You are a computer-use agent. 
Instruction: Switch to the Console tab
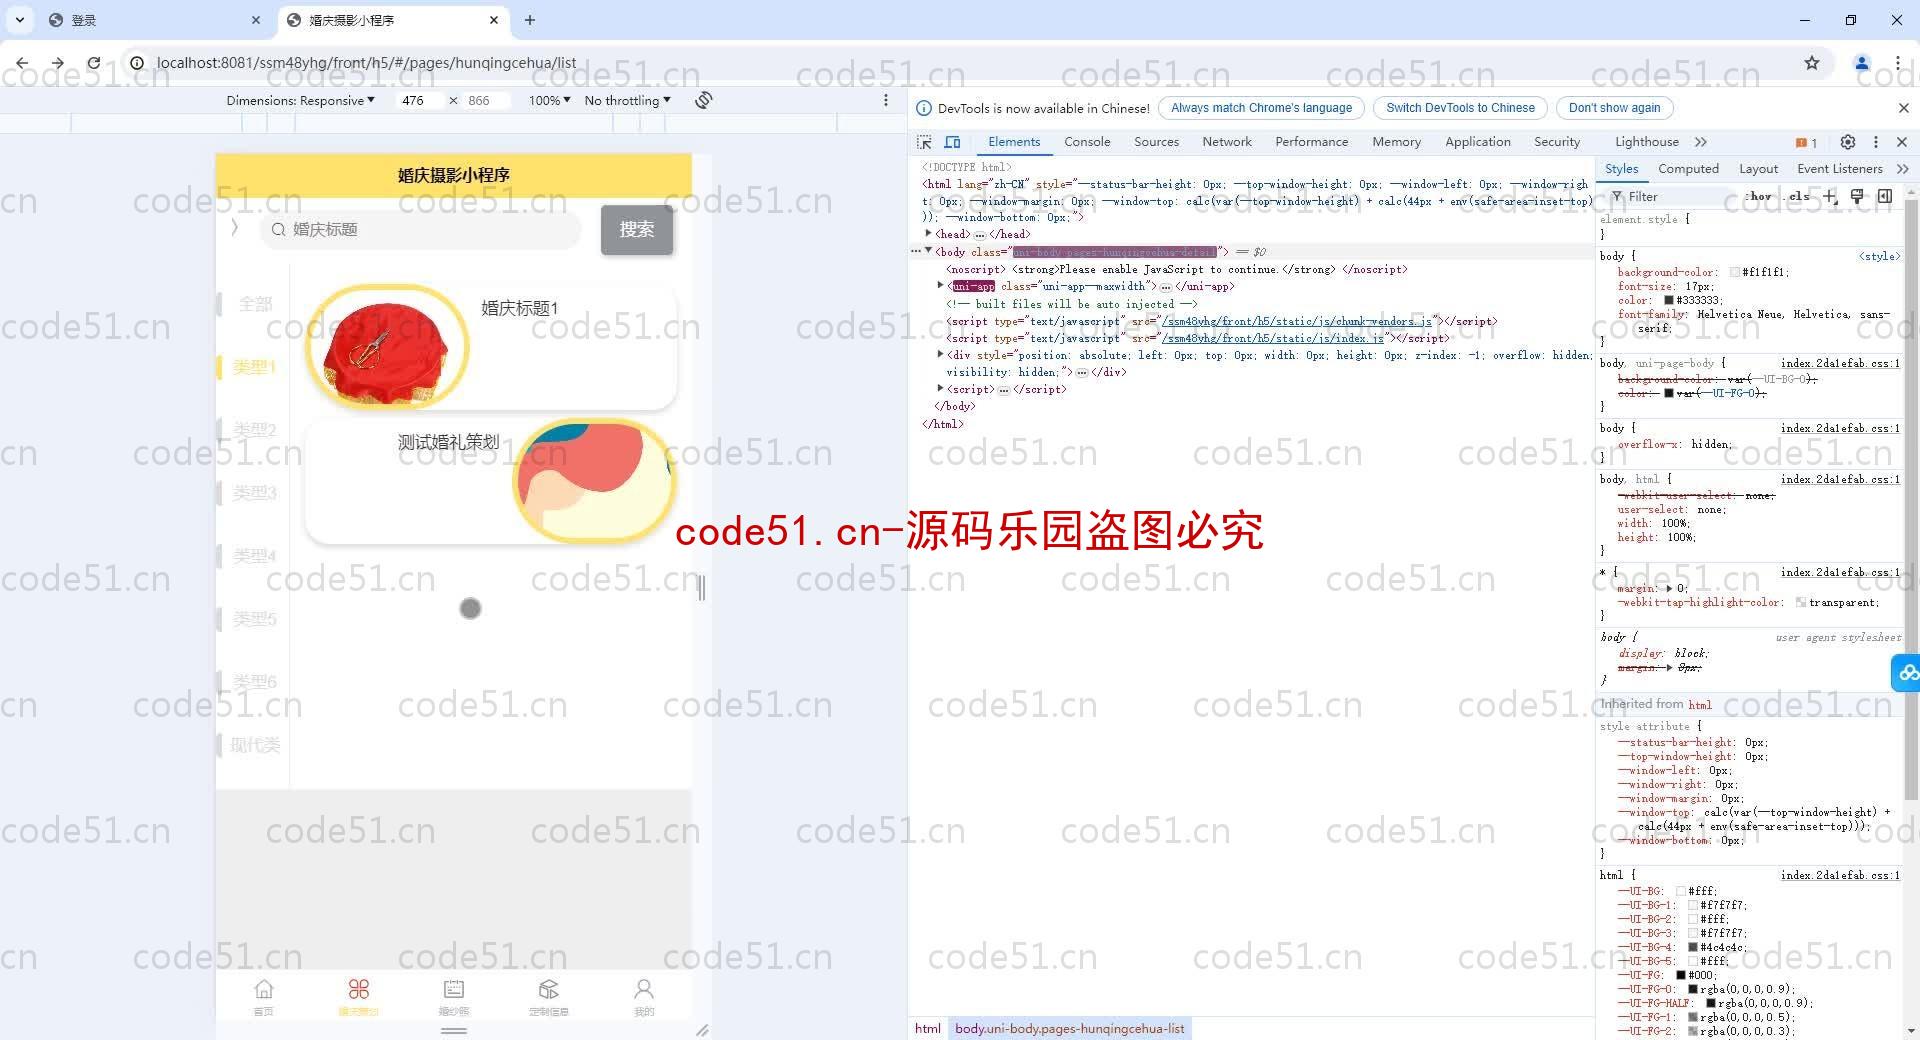(x=1087, y=142)
